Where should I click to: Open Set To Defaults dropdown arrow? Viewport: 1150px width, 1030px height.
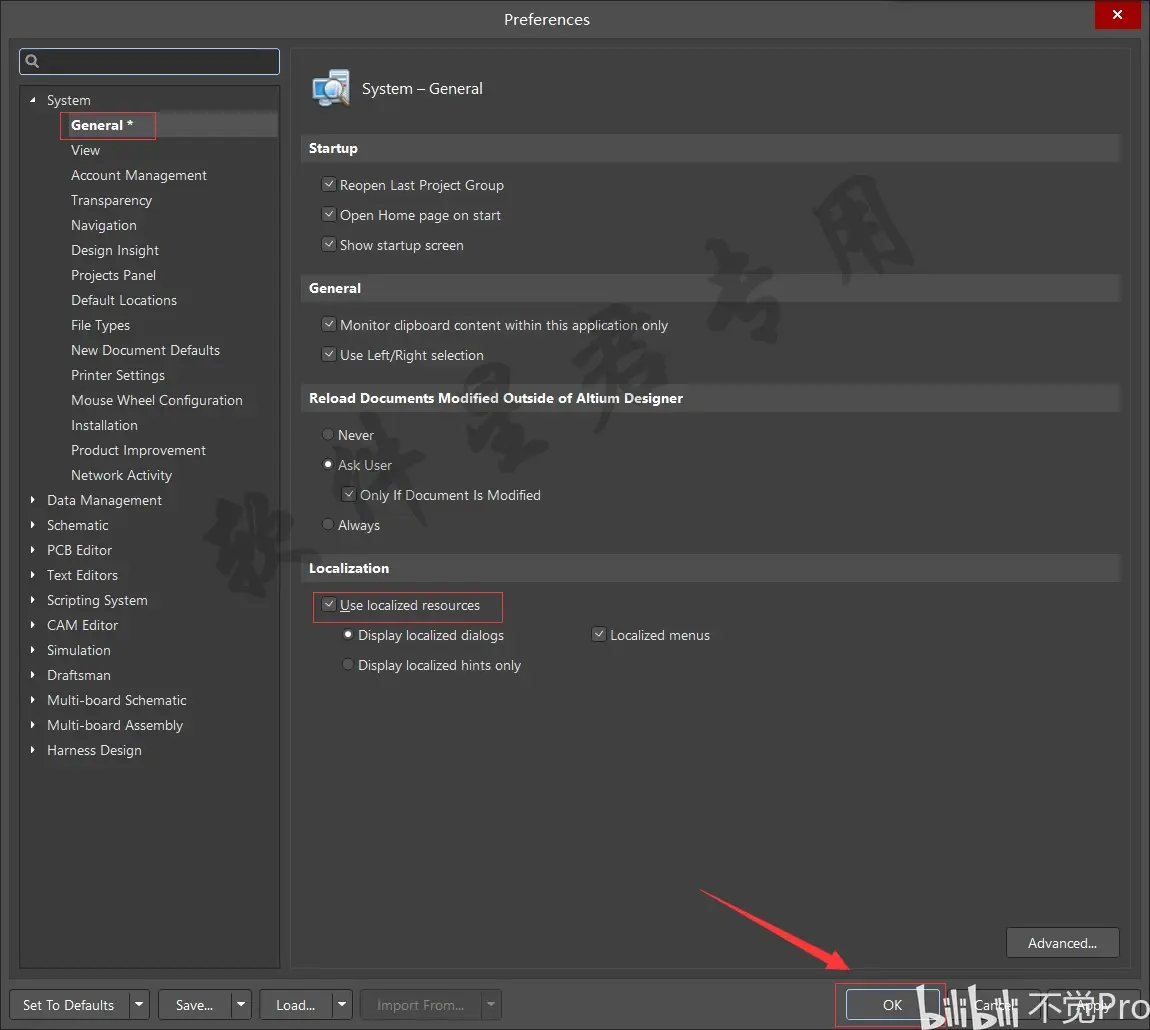pos(139,1004)
